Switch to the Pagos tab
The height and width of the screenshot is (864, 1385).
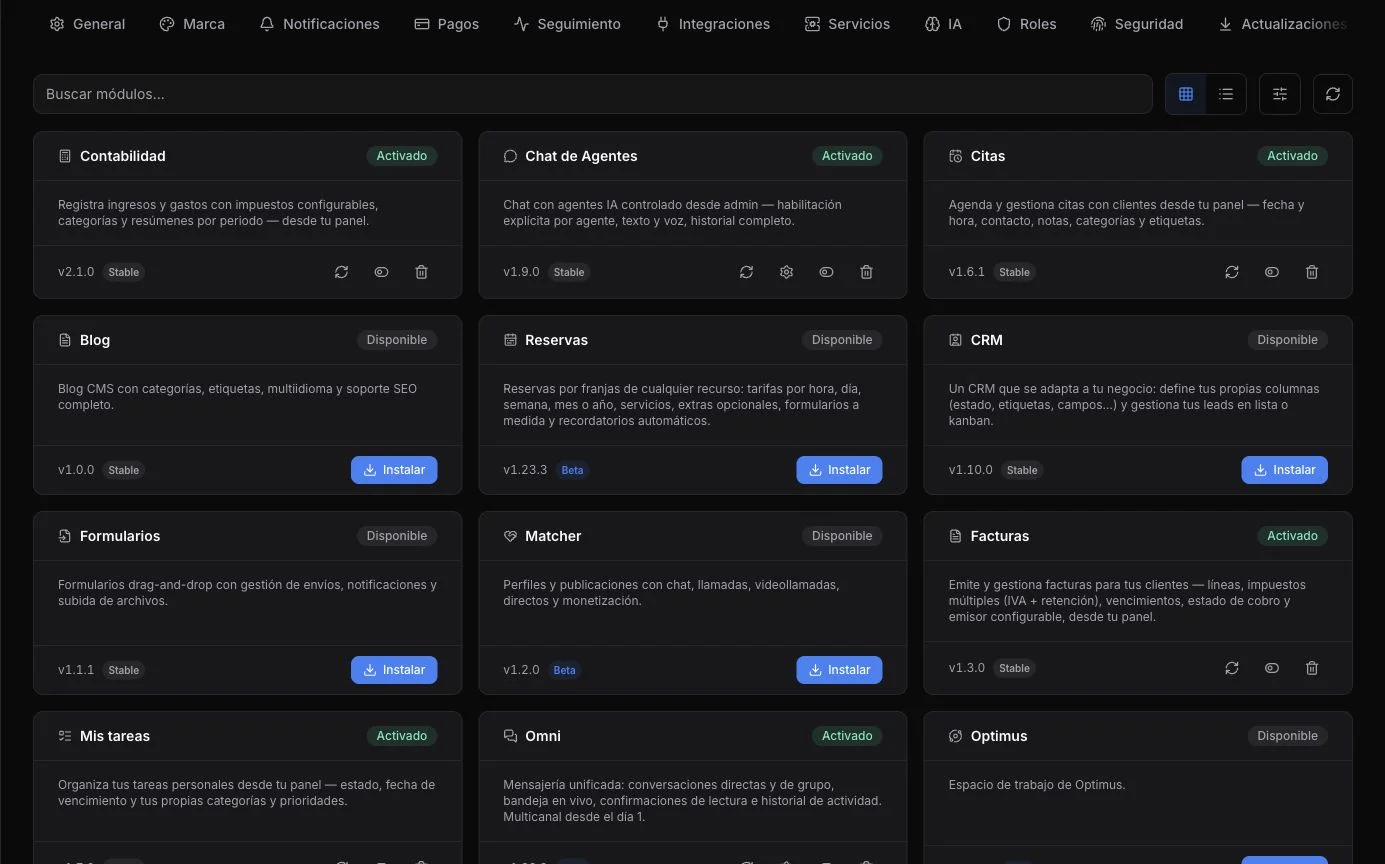pos(447,24)
